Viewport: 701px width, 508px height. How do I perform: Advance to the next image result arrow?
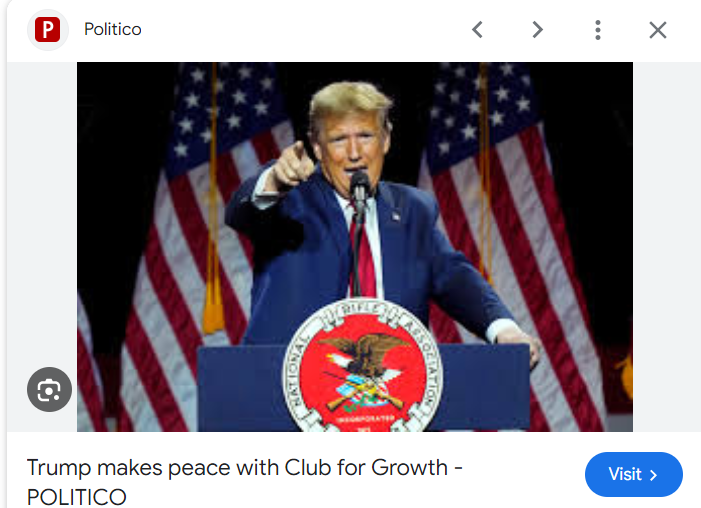(537, 30)
